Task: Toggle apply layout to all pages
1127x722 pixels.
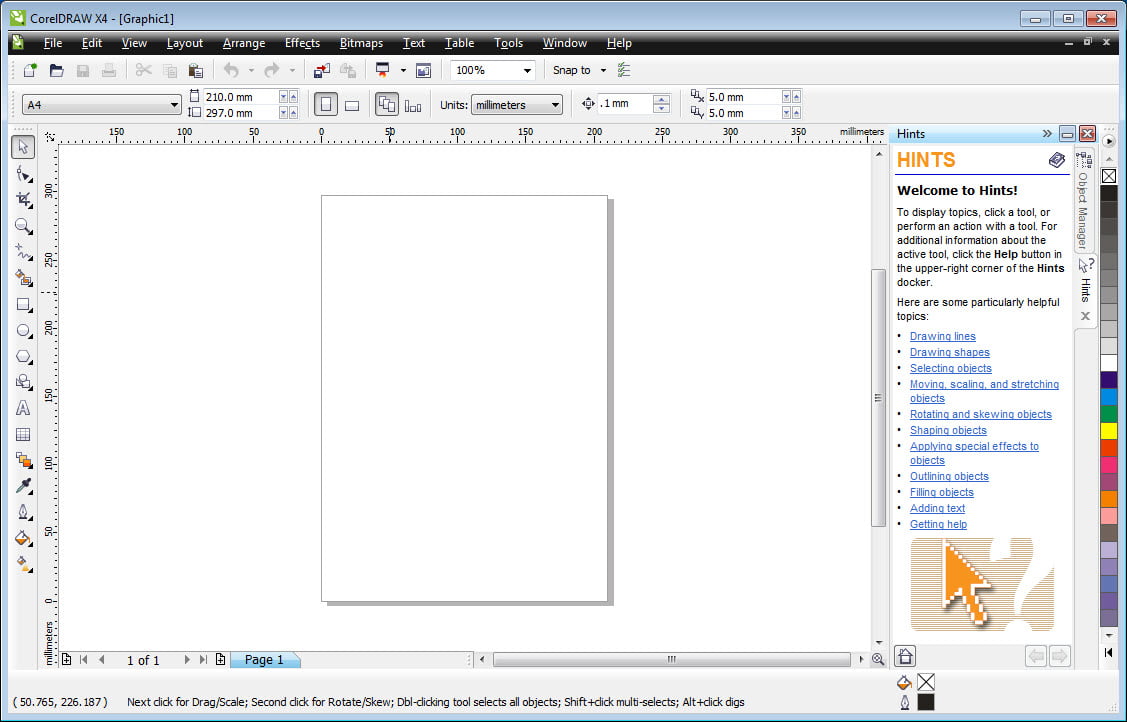Action: [387, 105]
